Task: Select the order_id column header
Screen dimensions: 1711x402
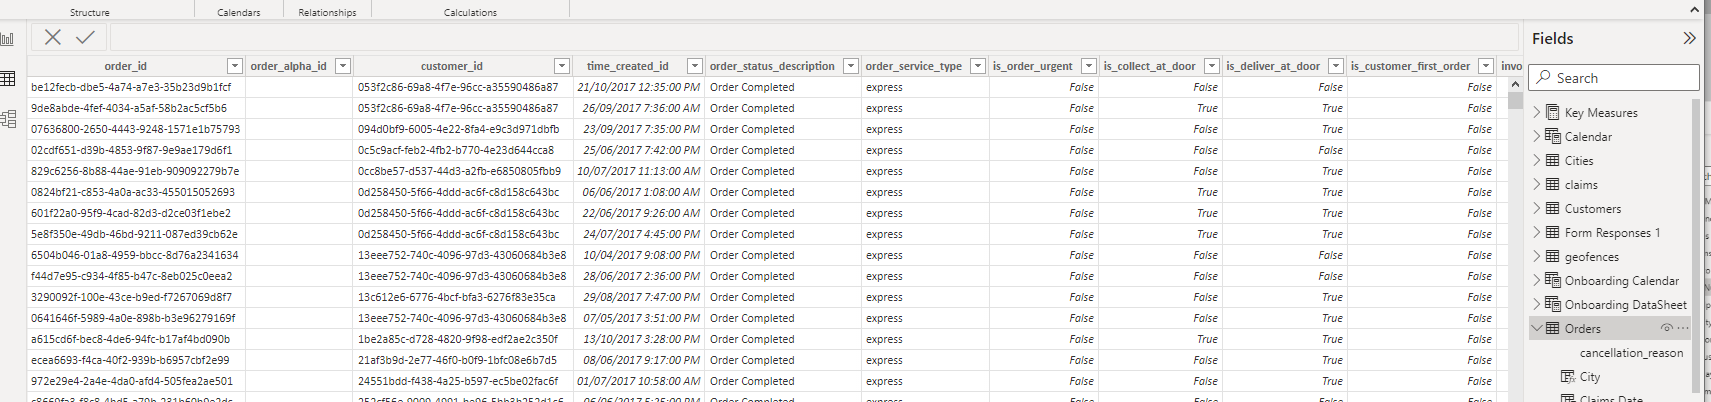Action: point(126,66)
